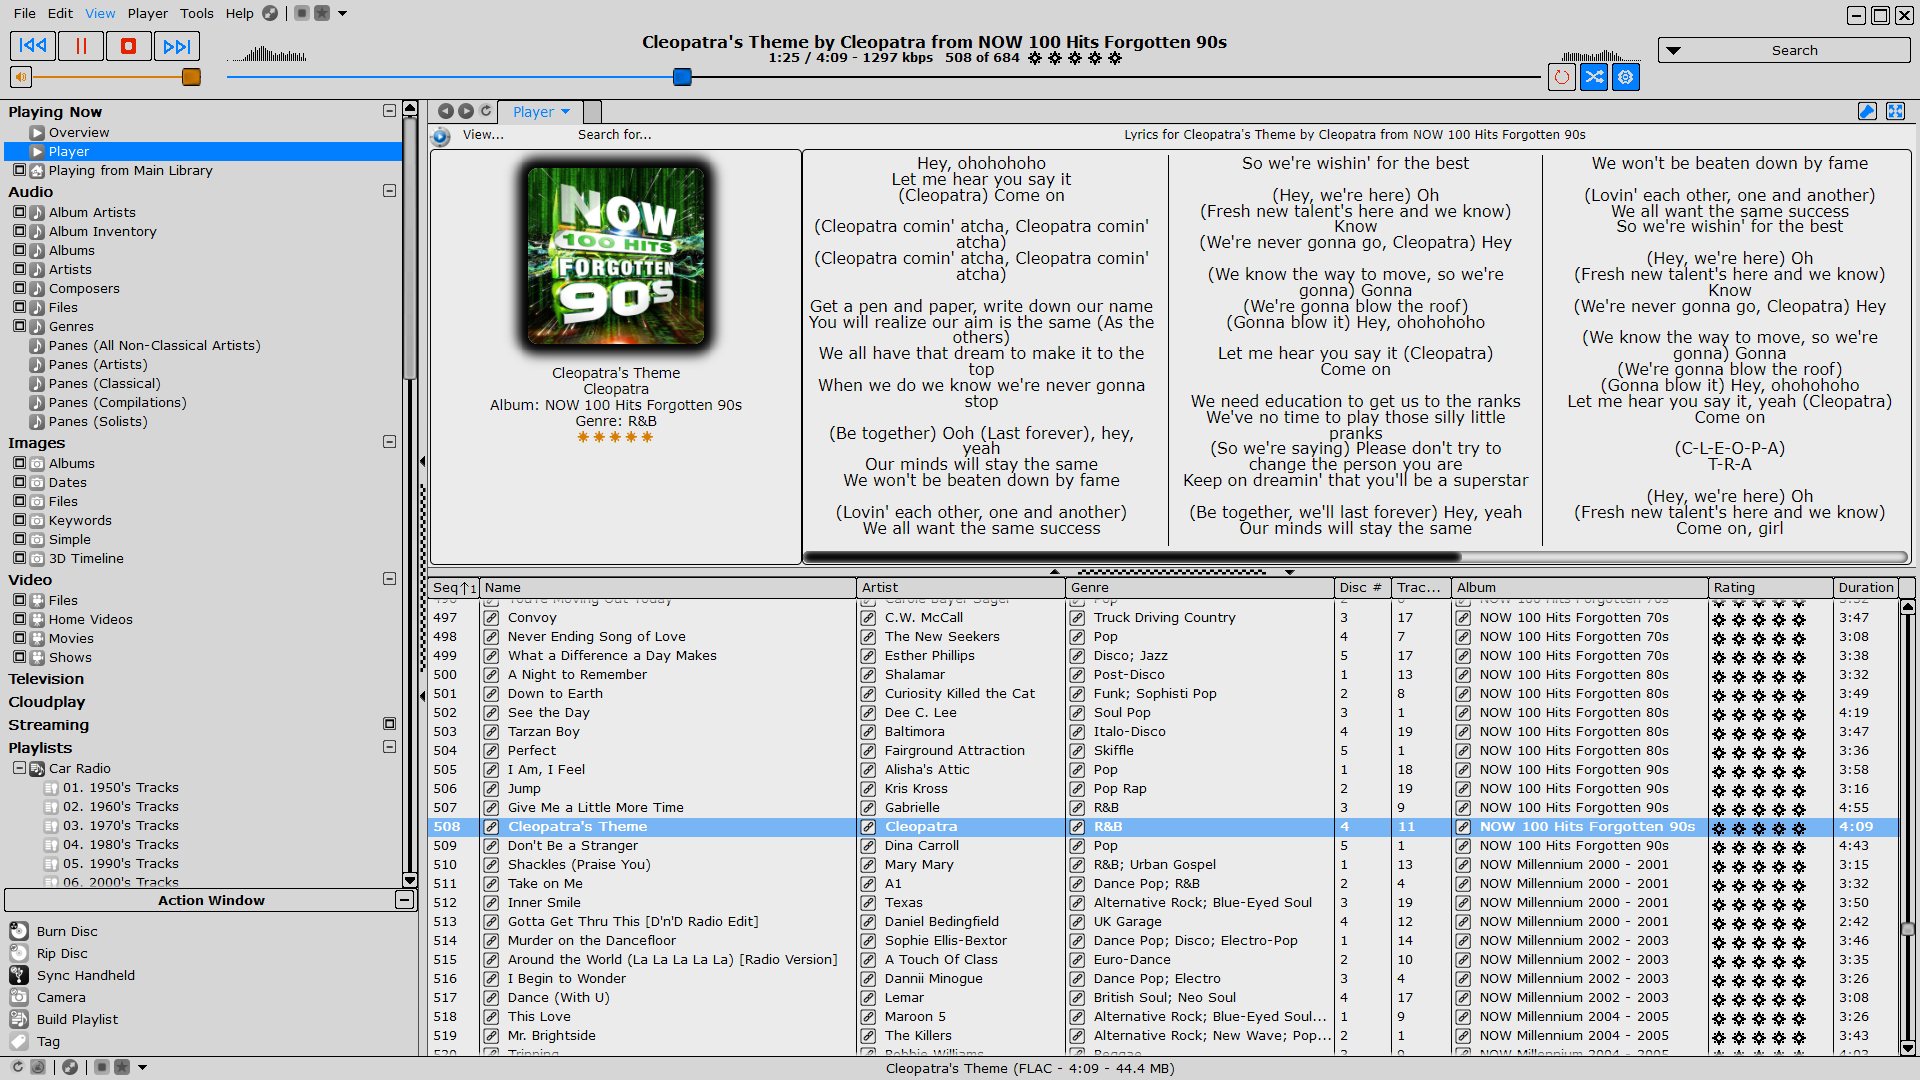Collapse the Playlists section
Viewport: 1920px width, 1080px height.
tap(389, 747)
